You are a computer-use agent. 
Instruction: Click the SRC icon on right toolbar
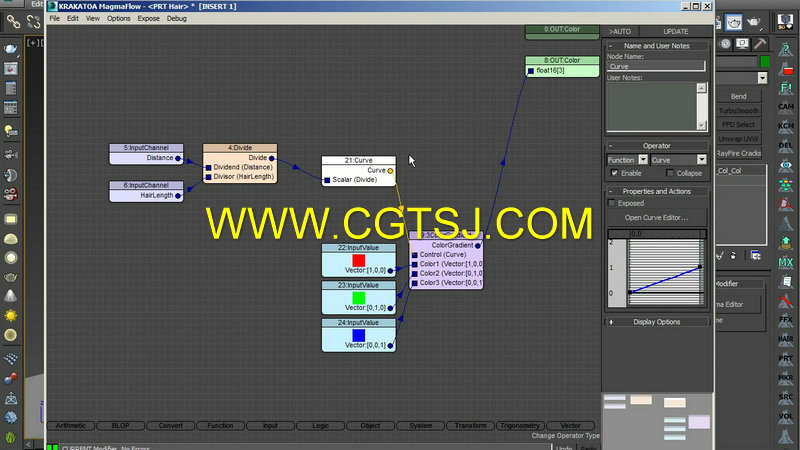786,397
